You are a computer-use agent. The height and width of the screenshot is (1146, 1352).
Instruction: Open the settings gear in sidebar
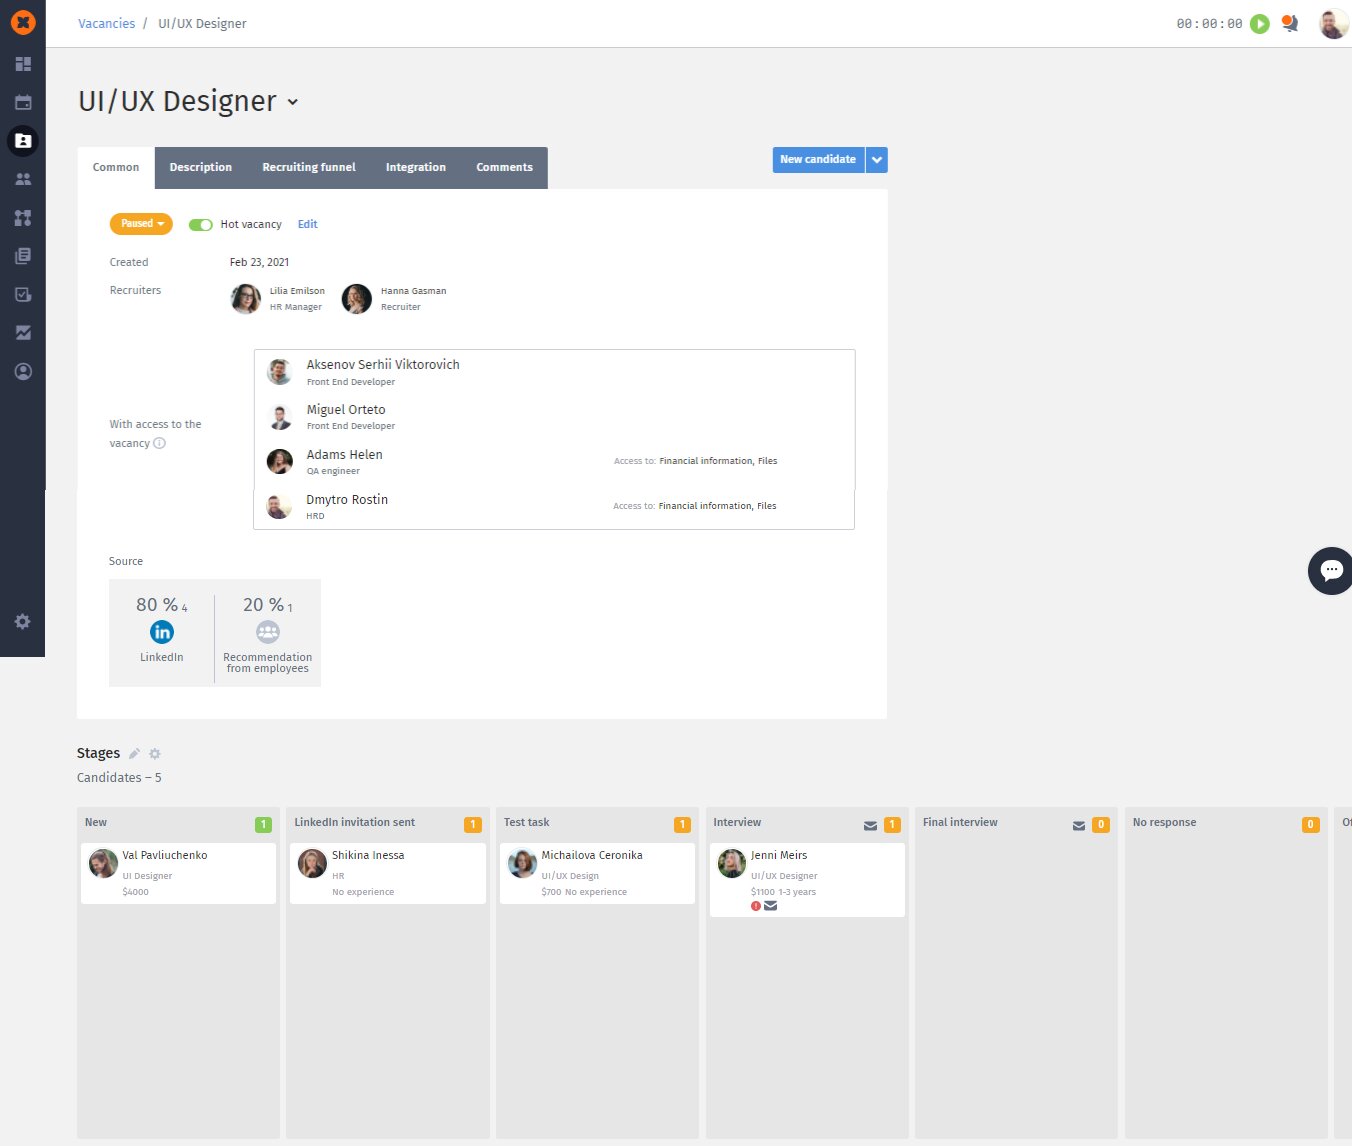[x=23, y=621]
